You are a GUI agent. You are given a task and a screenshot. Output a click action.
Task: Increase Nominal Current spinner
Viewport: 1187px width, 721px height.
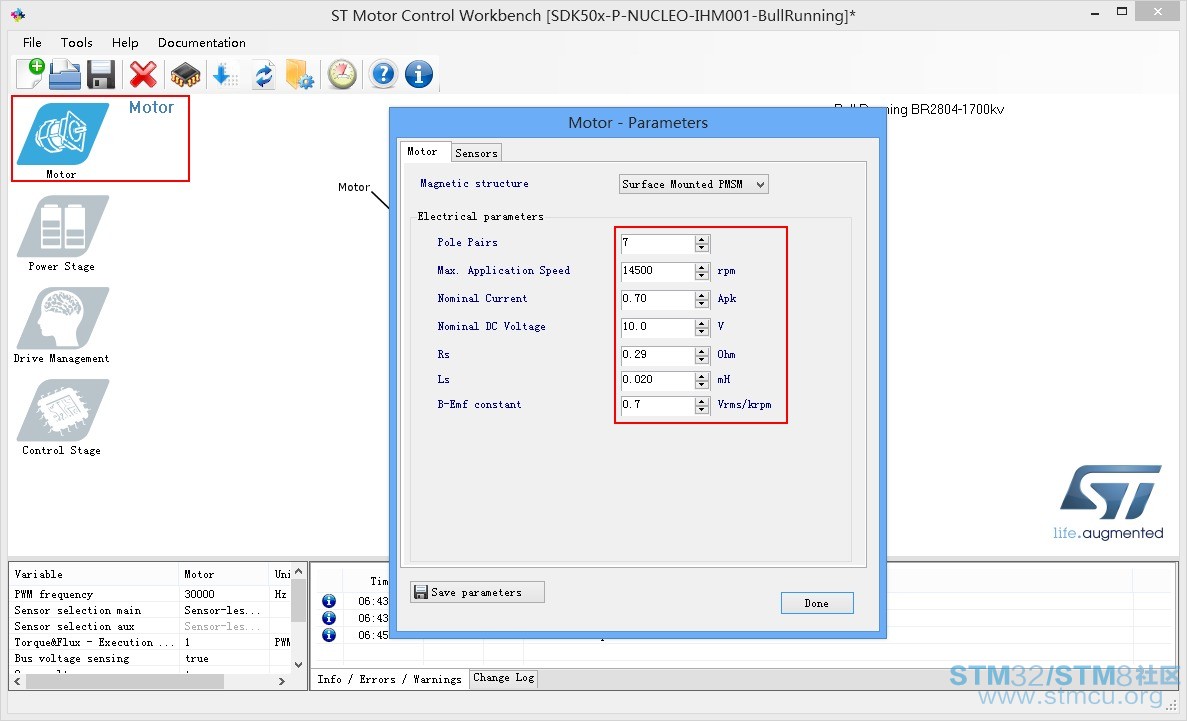click(x=702, y=295)
